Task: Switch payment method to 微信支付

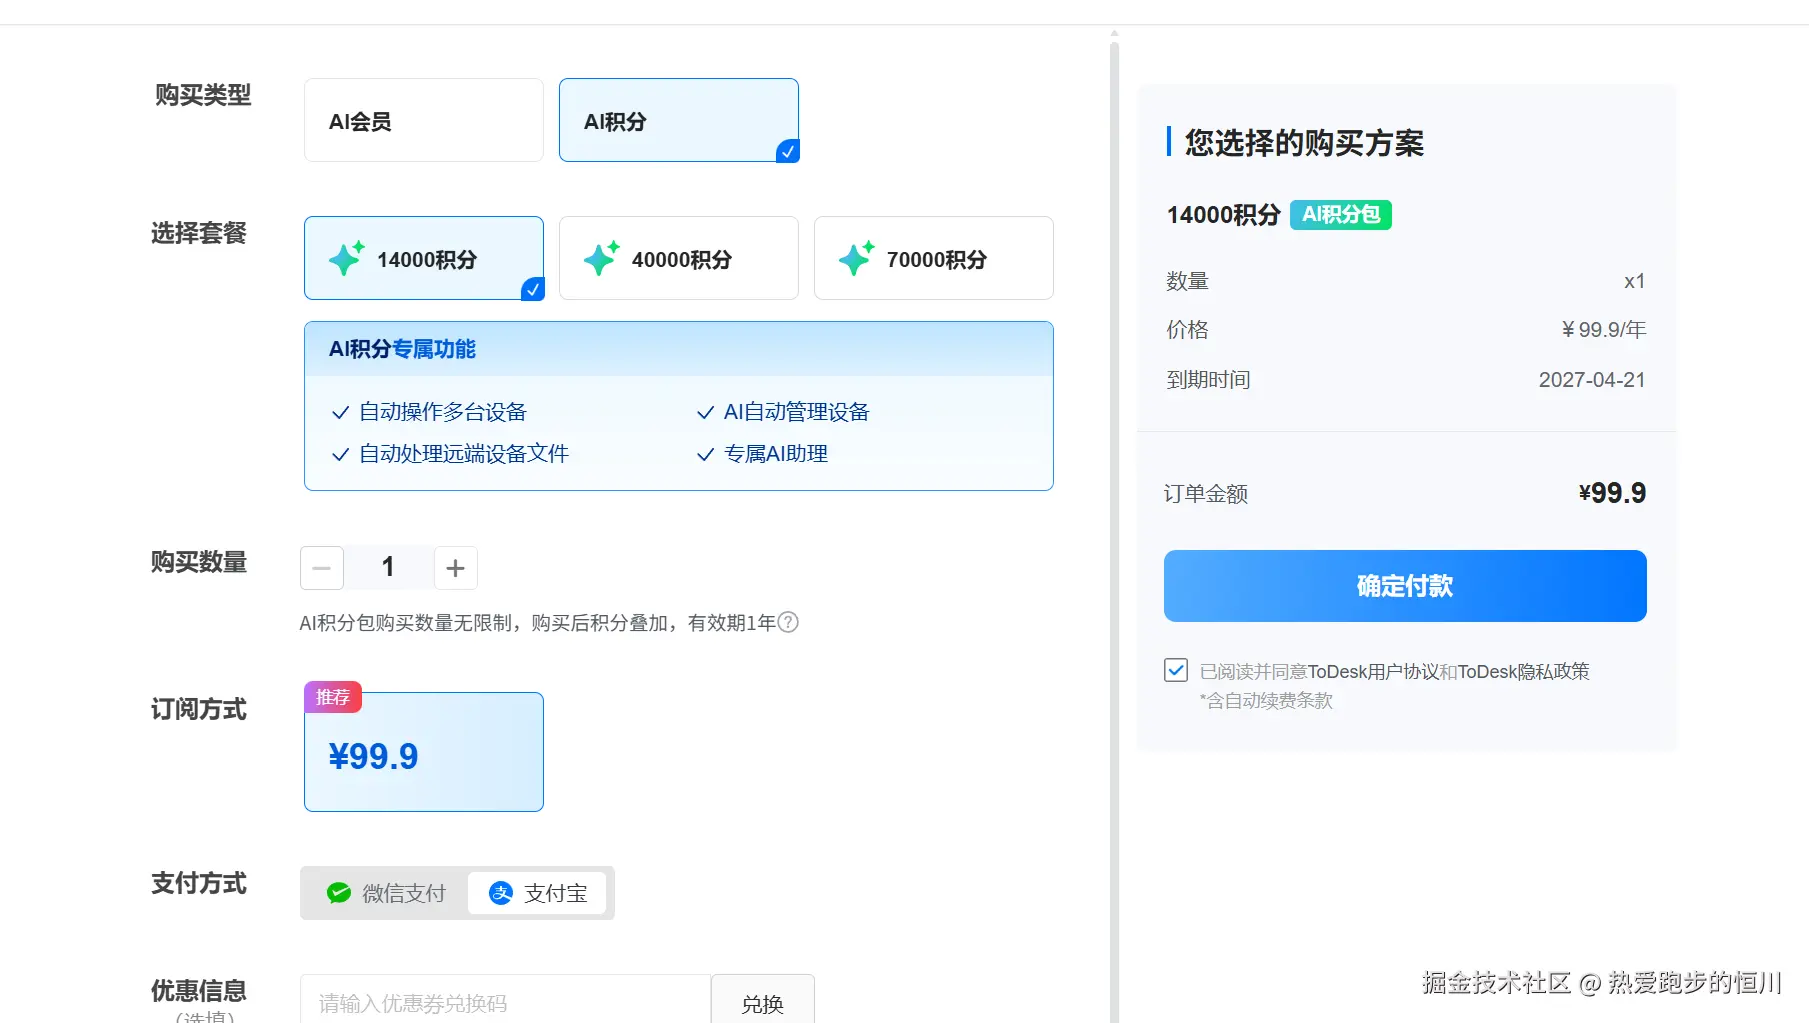Action: point(386,893)
